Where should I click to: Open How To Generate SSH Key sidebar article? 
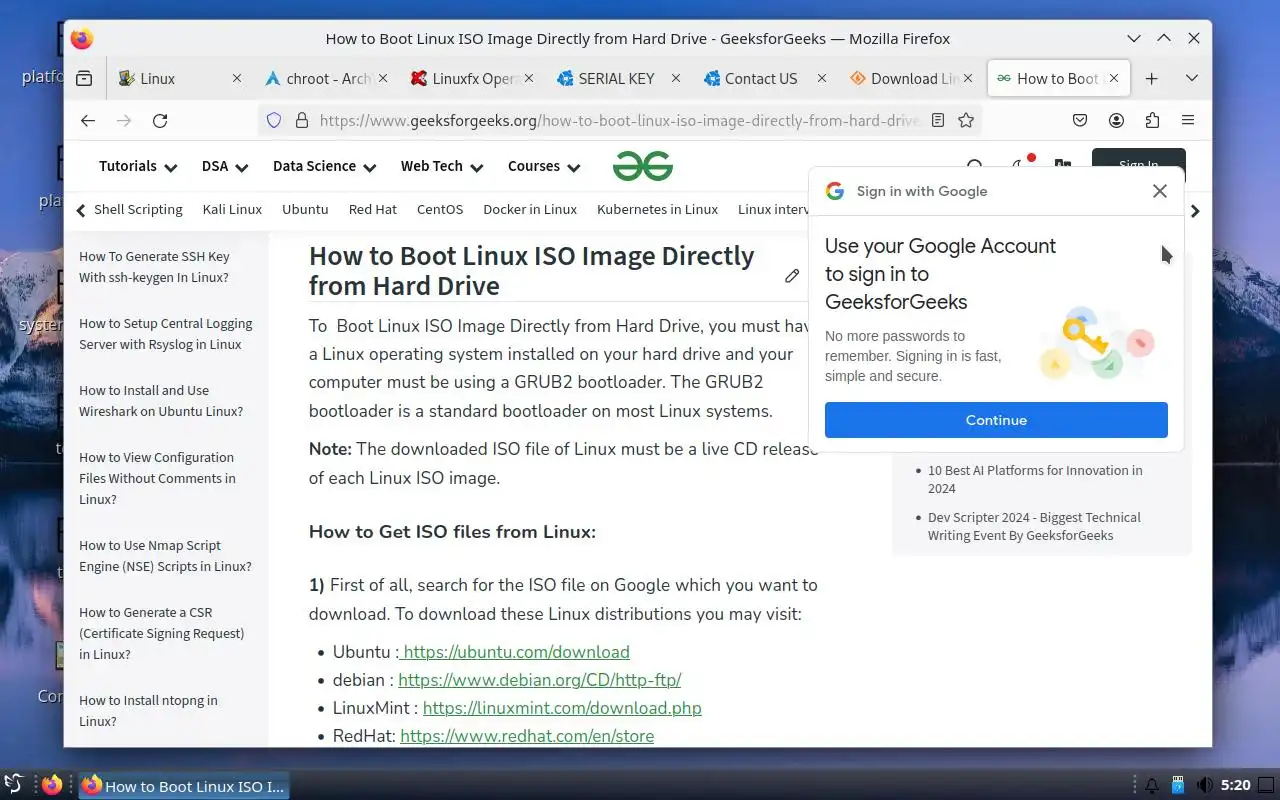(x=154, y=267)
